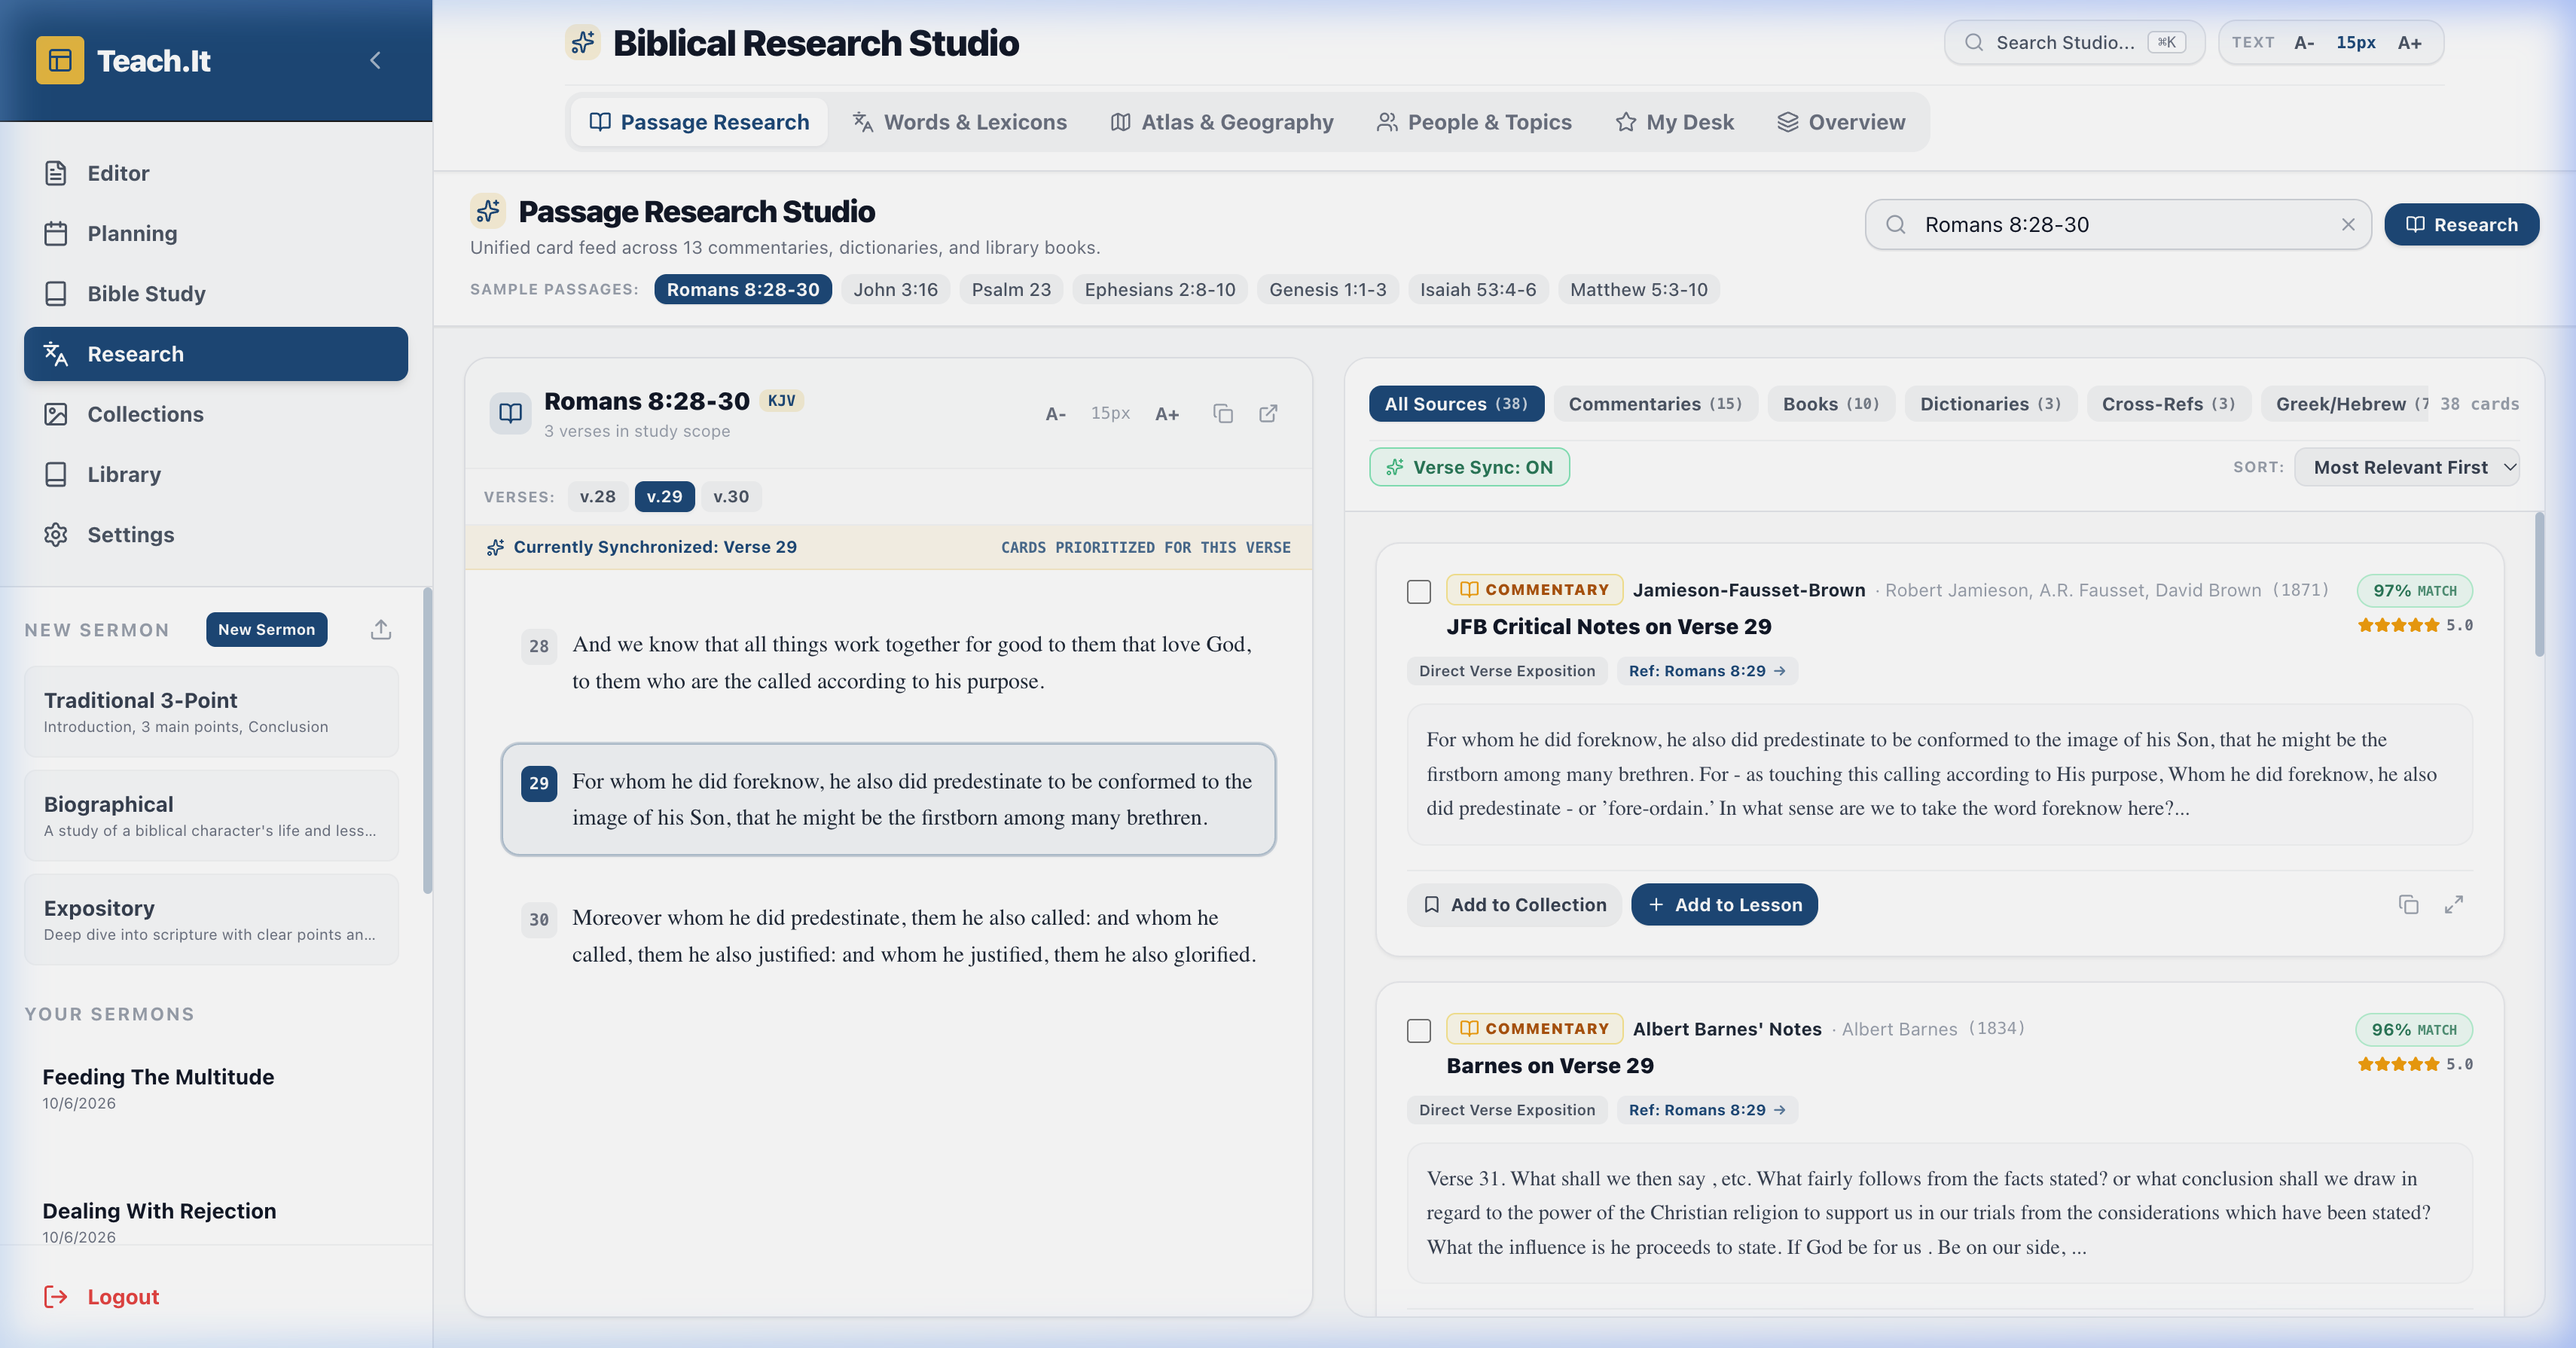Toggle Verse Sync: ON
Image resolution: width=2576 pixels, height=1348 pixels.
(1469, 467)
